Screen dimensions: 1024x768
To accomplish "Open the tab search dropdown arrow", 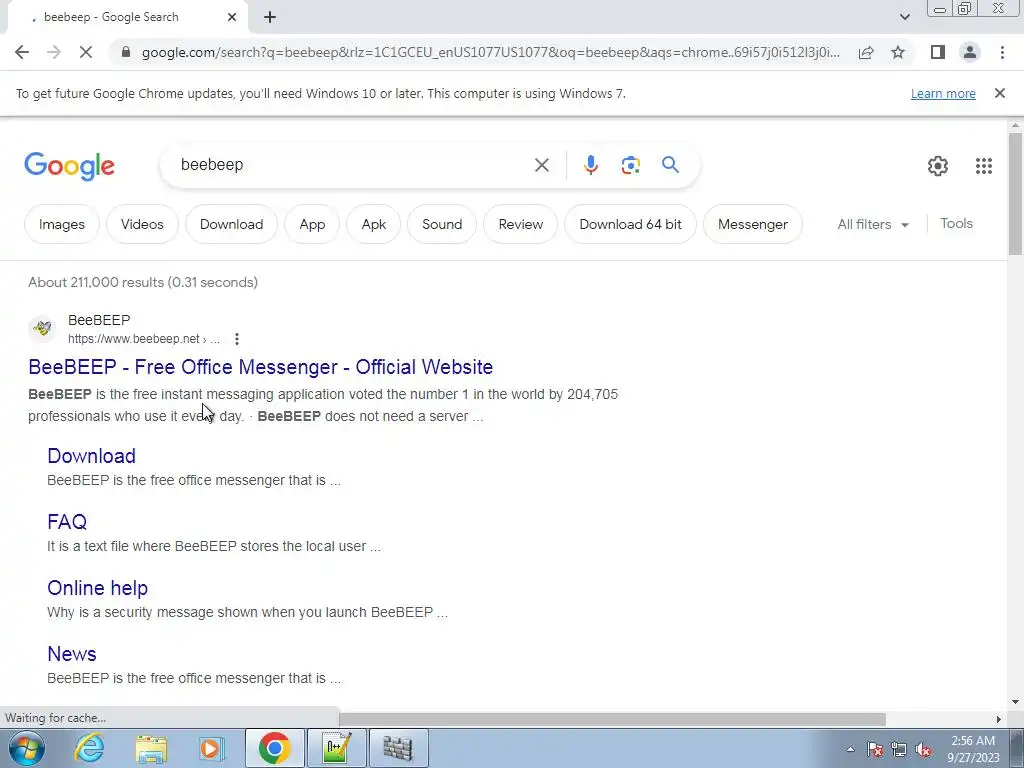I will (x=904, y=17).
